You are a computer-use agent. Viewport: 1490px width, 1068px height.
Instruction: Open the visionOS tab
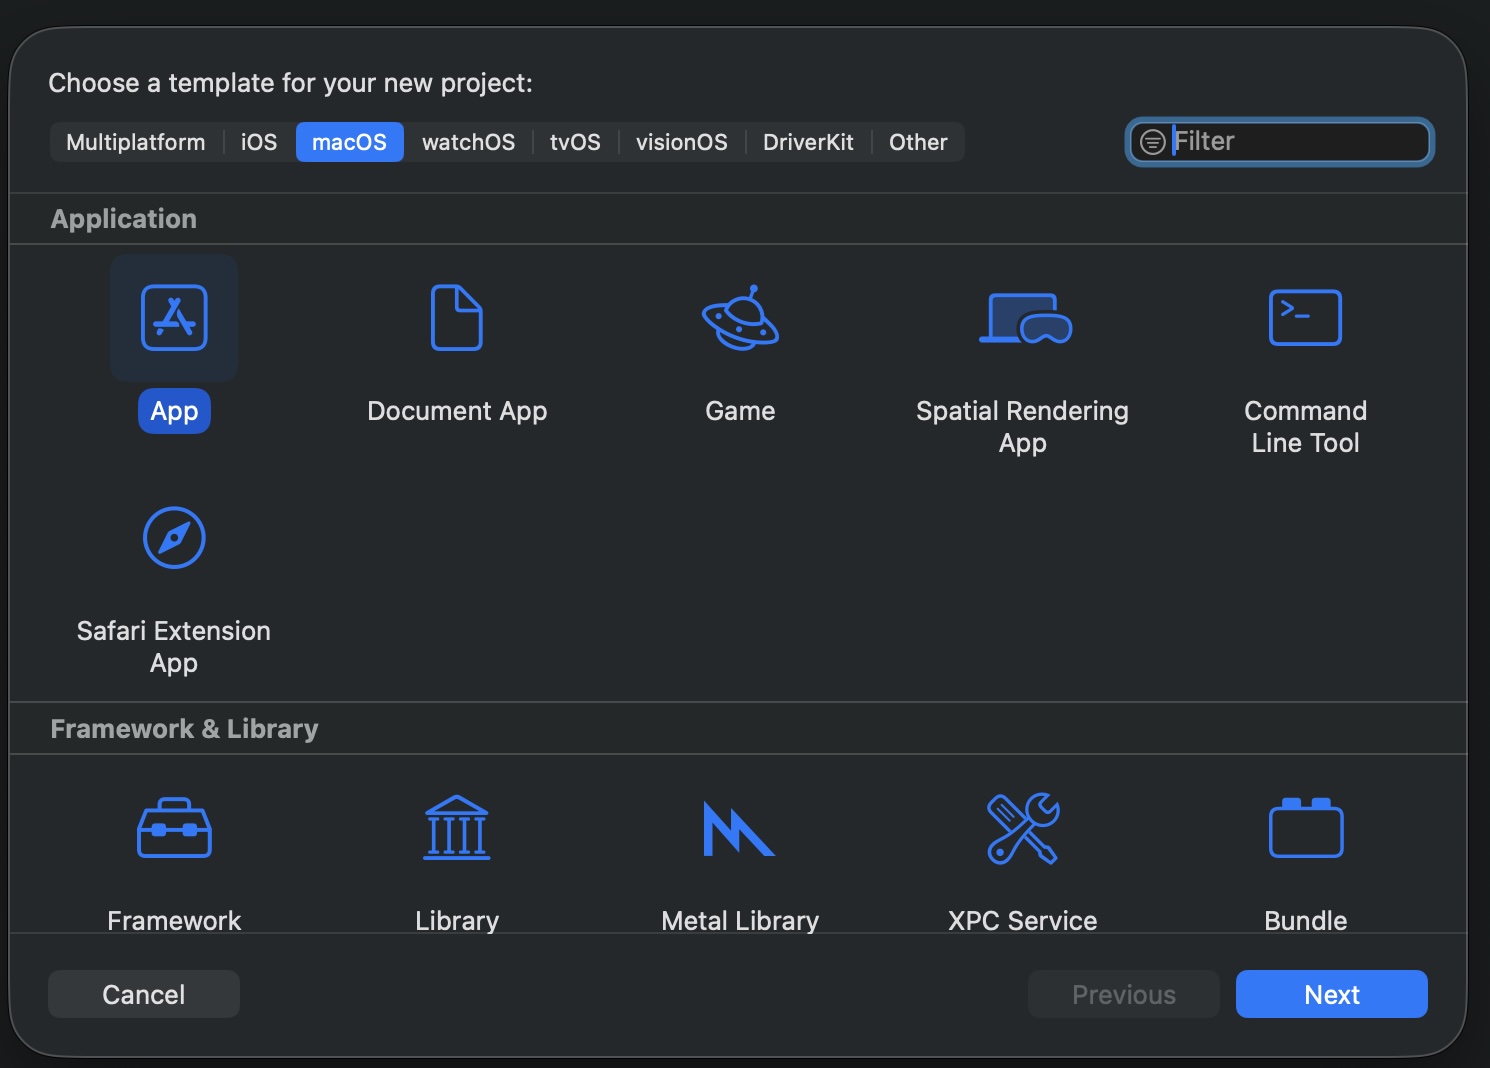682,142
